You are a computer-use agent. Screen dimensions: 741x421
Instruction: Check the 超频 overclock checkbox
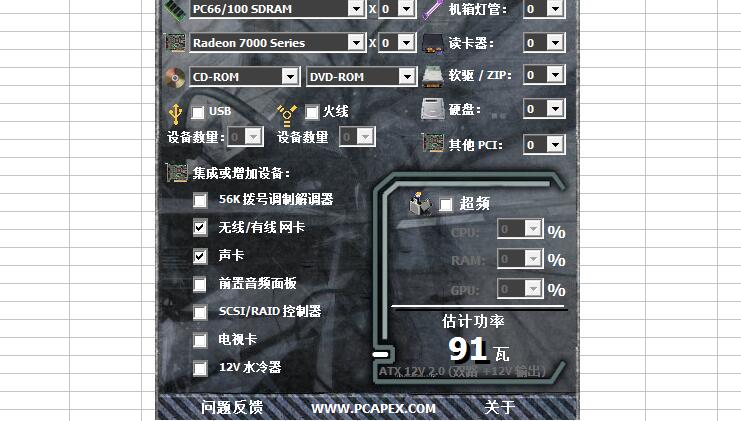pyautogui.click(x=446, y=205)
